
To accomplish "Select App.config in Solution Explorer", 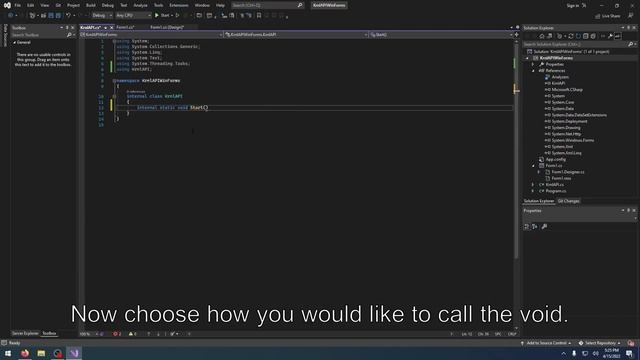I will coord(556,159).
